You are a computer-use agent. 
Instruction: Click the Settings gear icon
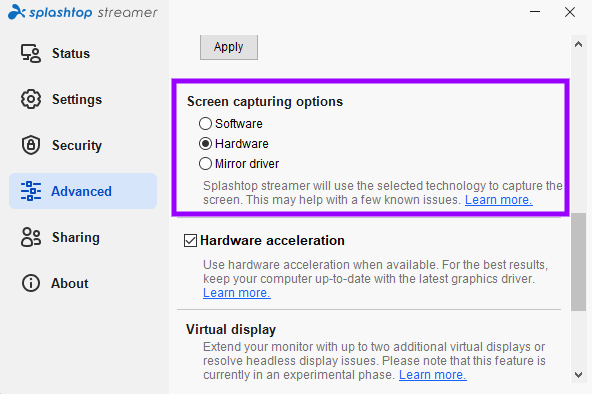click(31, 99)
